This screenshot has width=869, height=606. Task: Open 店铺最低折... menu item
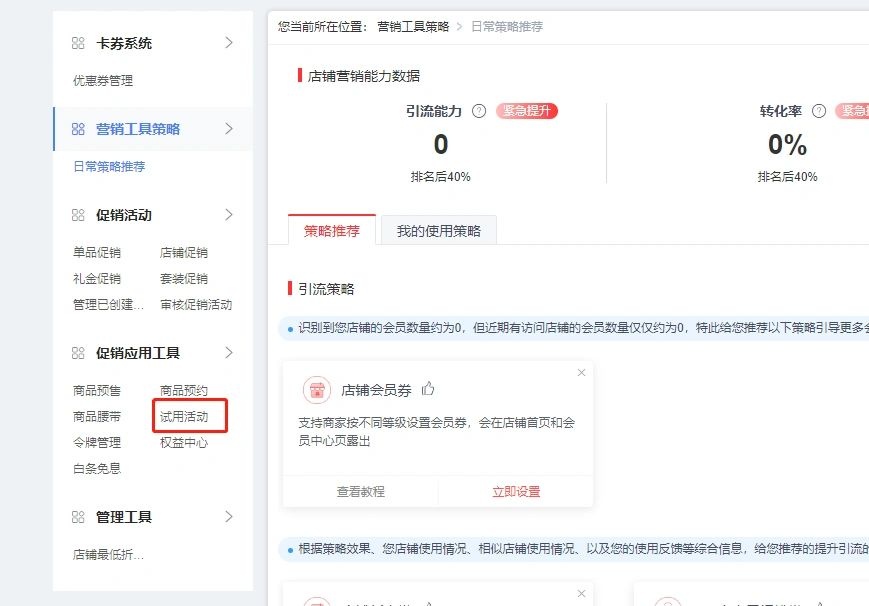[109, 555]
